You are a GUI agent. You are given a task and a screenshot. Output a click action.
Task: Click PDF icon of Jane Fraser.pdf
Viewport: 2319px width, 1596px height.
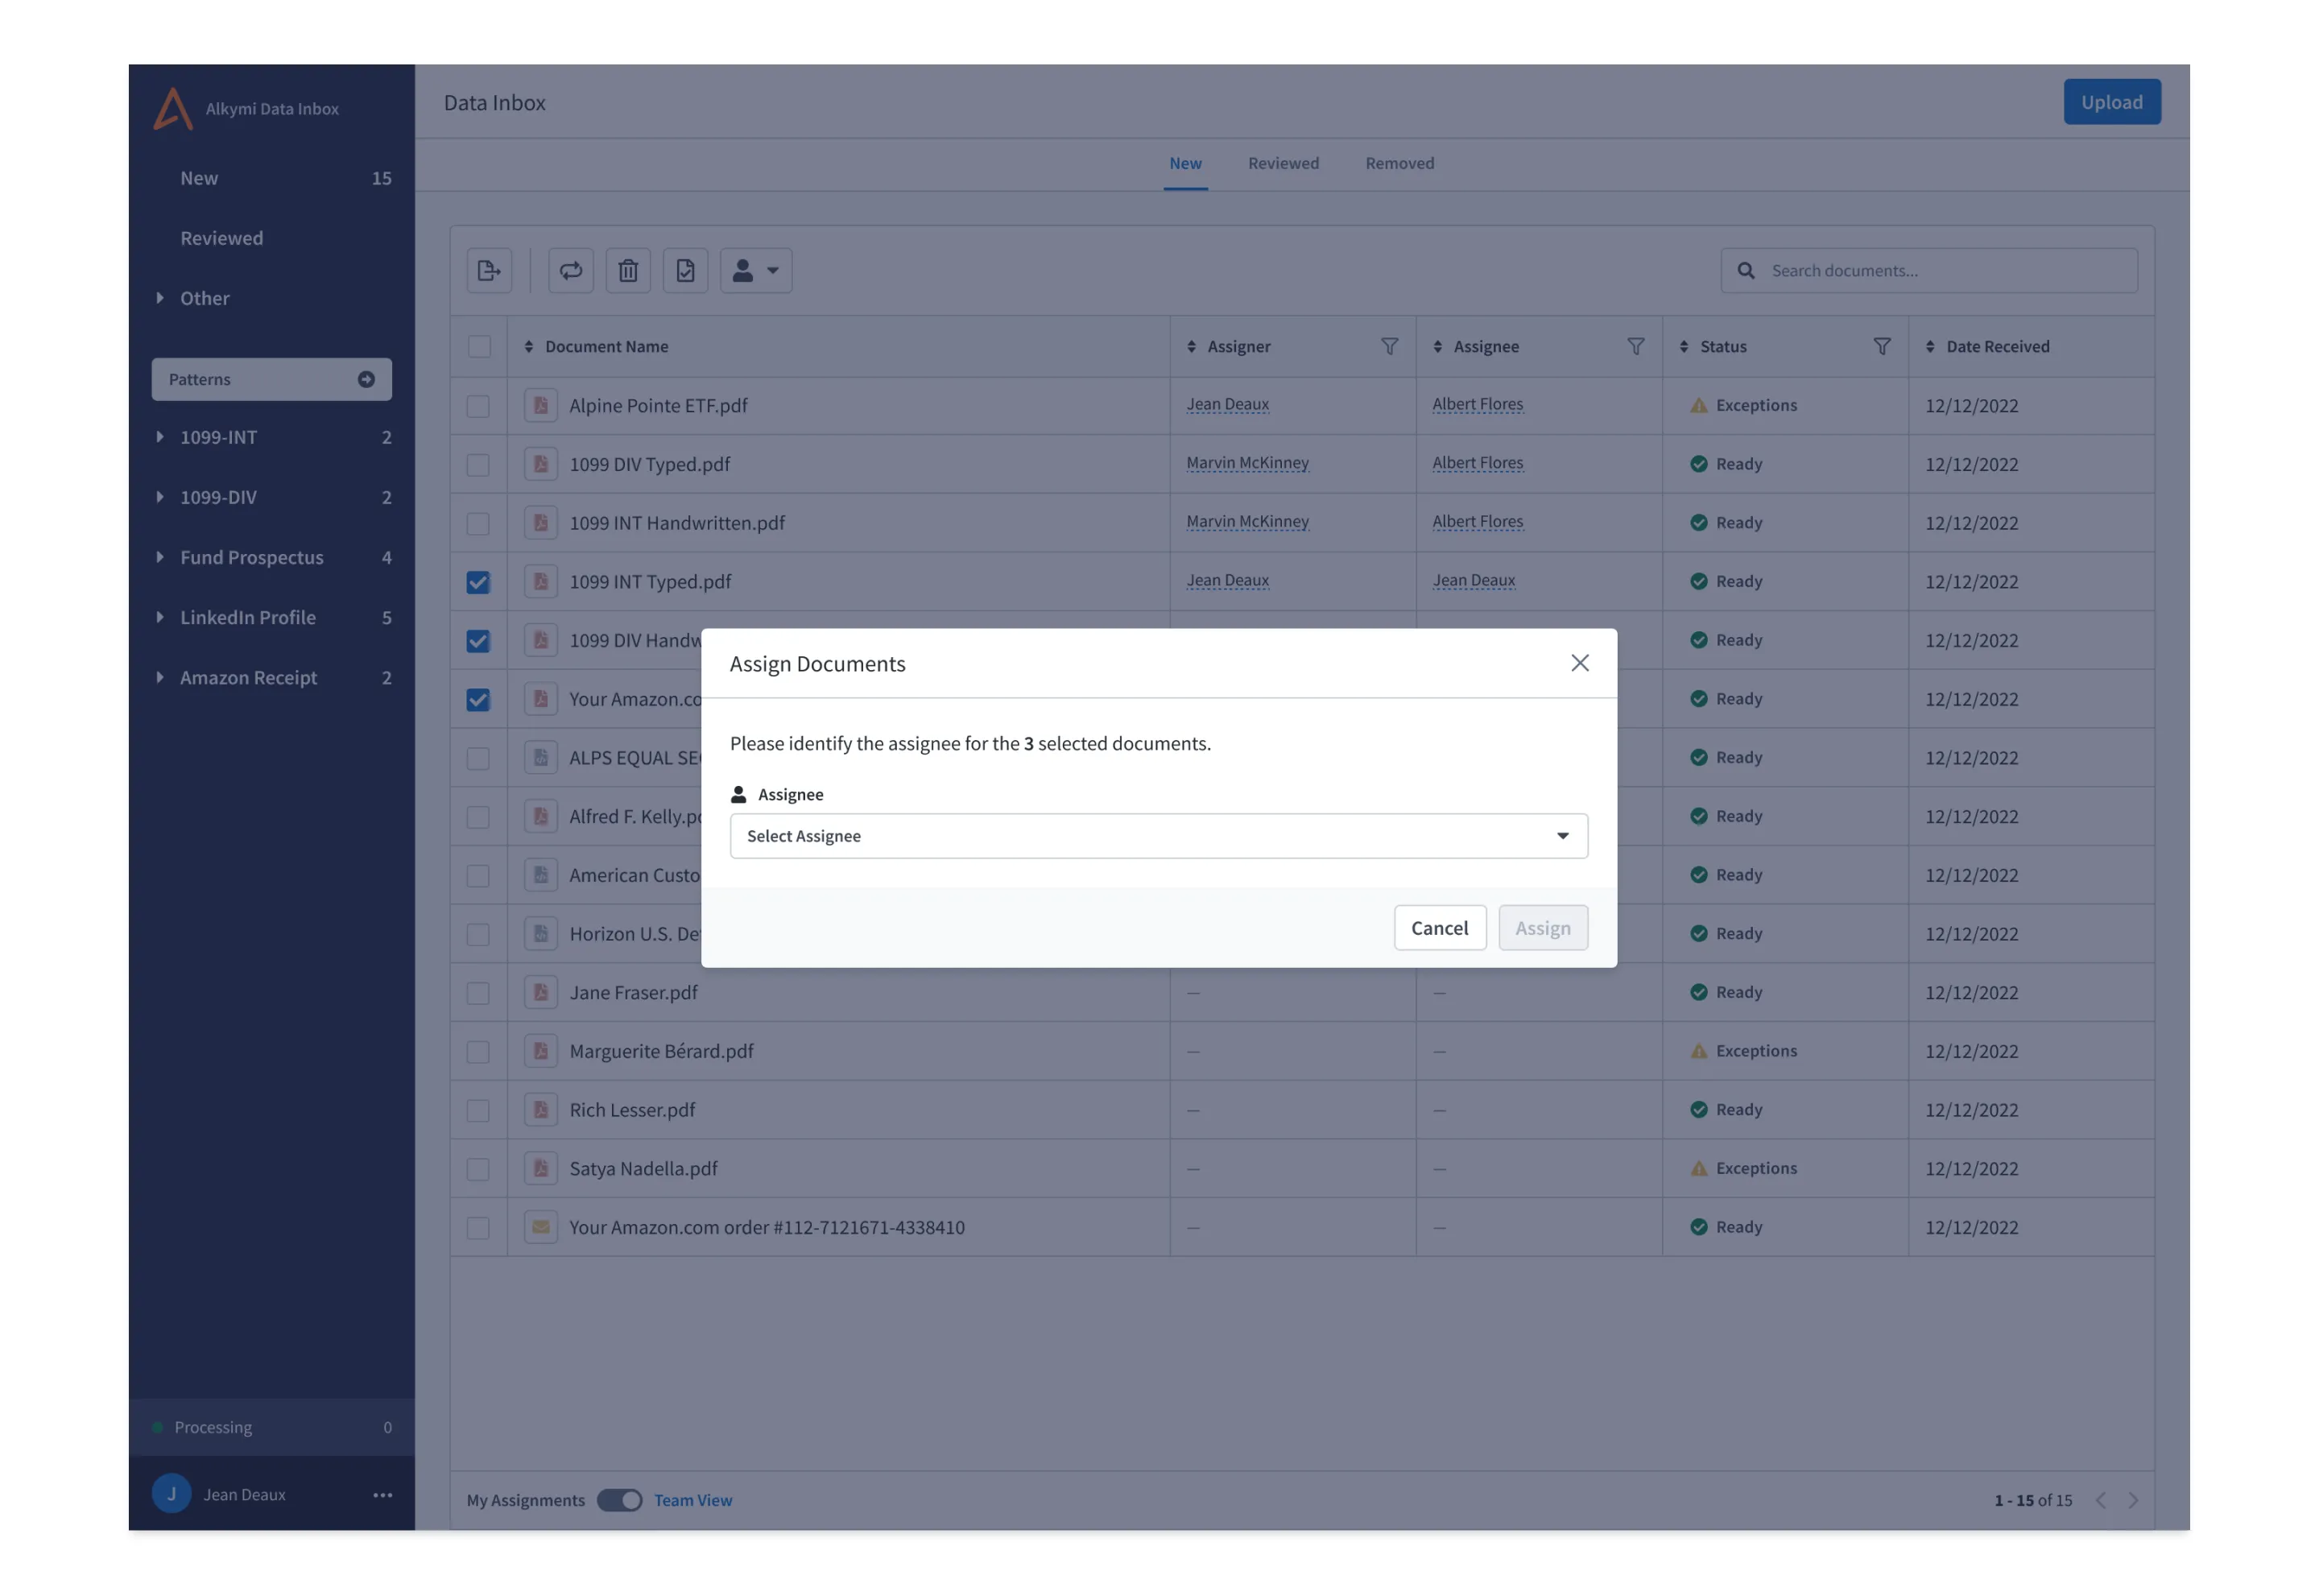click(x=541, y=992)
